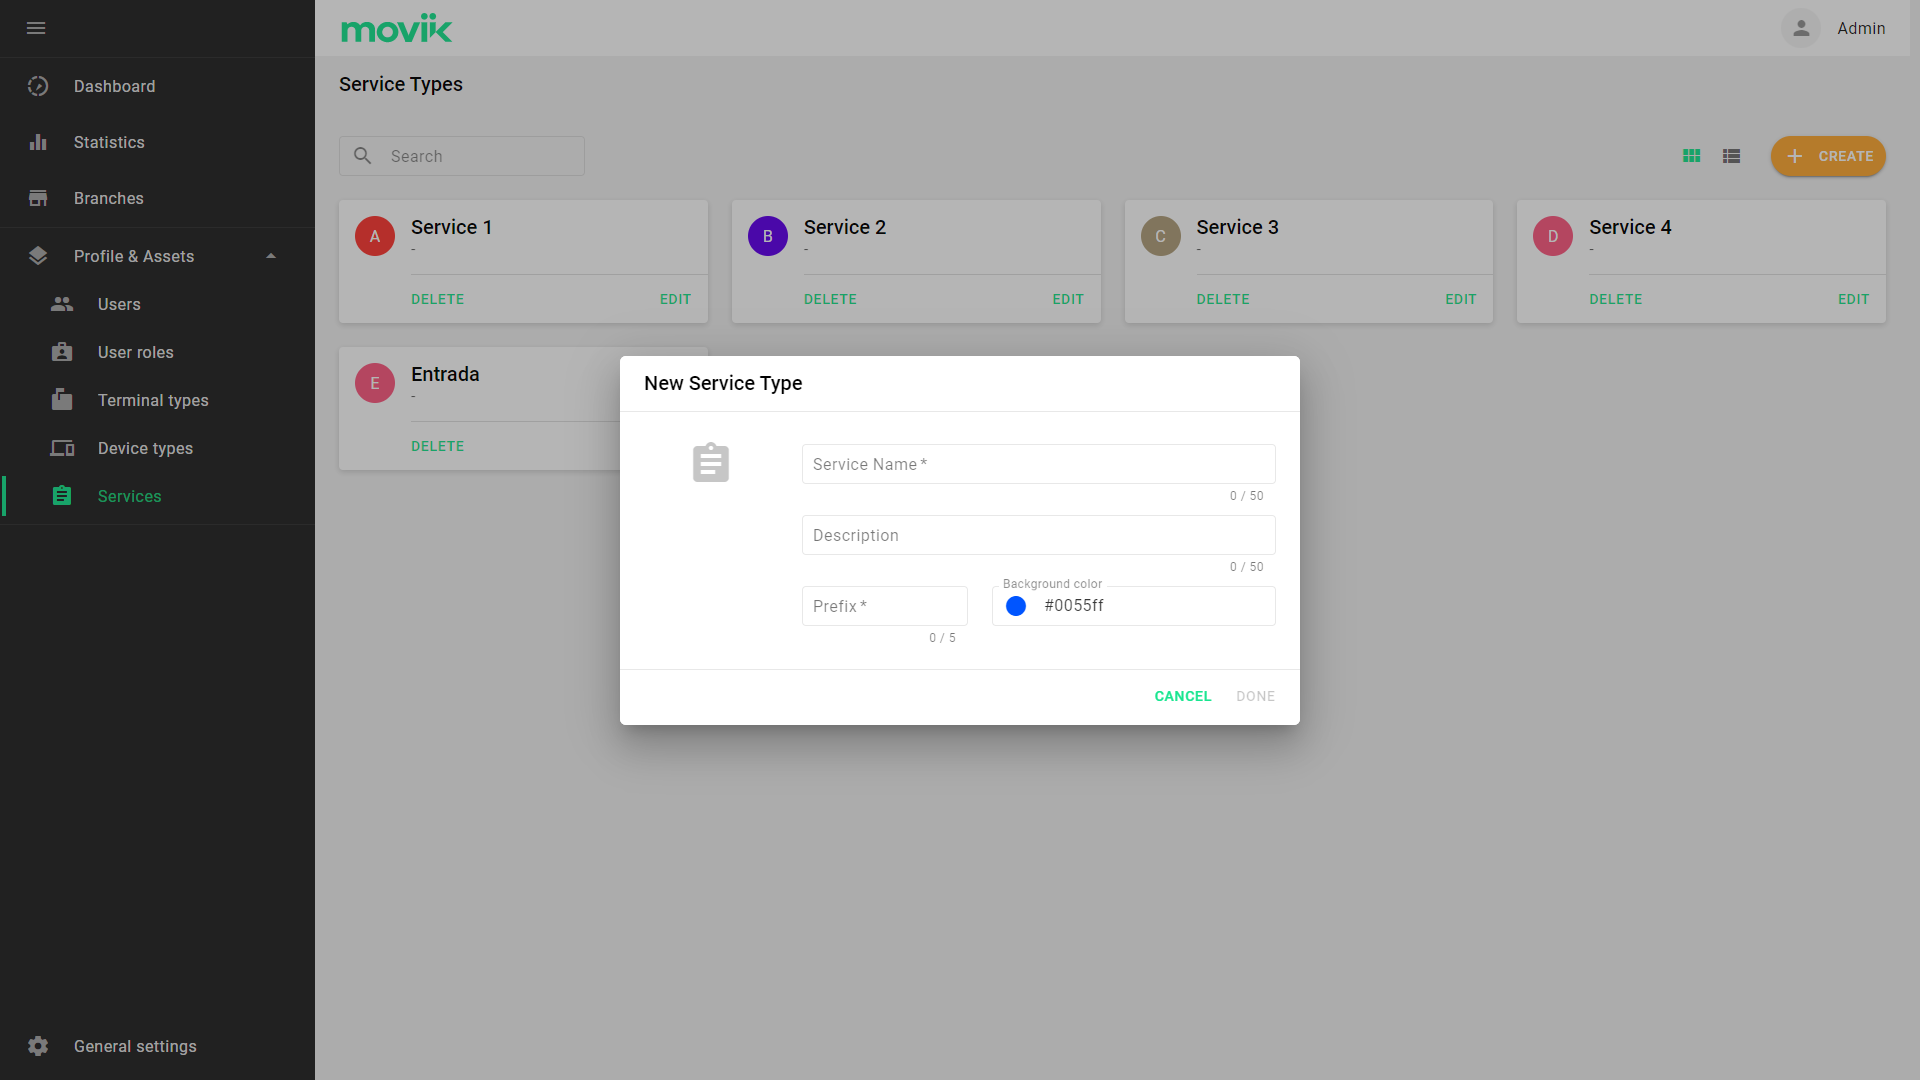This screenshot has width=1920, height=1080.
Task: Click the Services clipboard icon in sidebar
Action: 62,496
